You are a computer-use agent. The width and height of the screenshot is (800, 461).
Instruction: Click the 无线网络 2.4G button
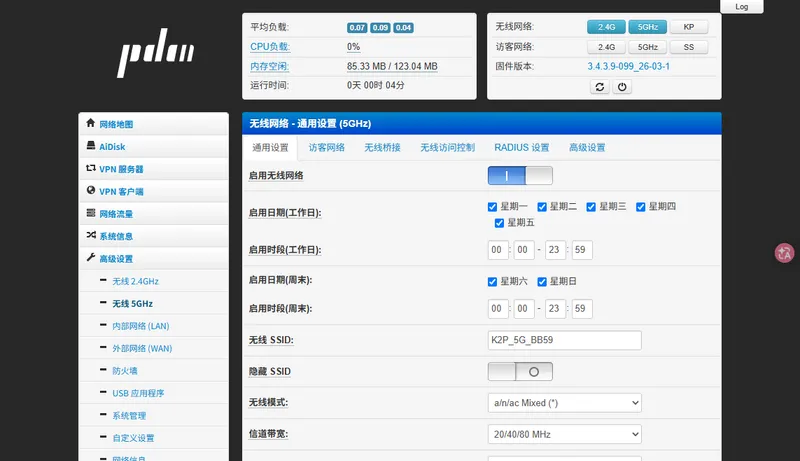[x=606, y=27]
